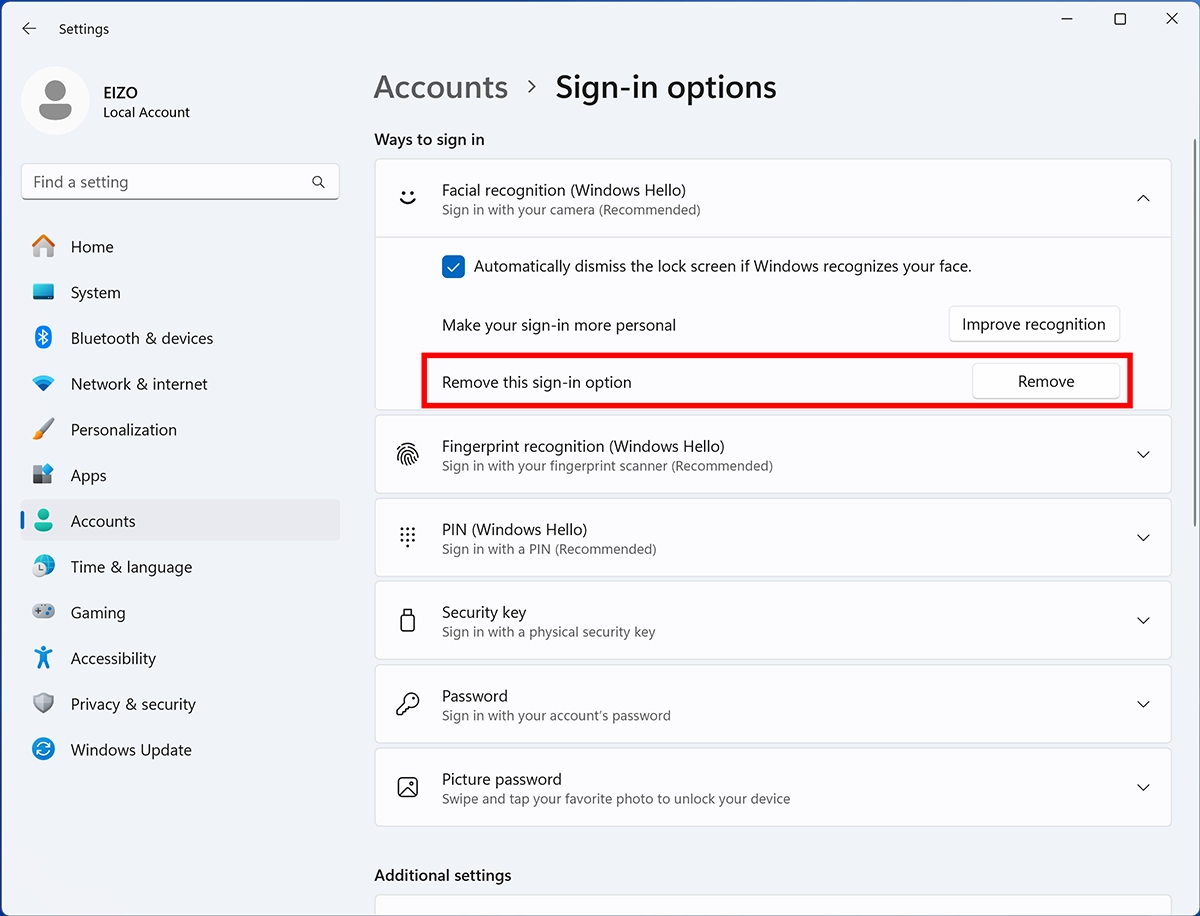The height and width of the screenshot is (916, 1200).
Task: Click the search magnifier icon
Action: click(x=318, y=182)
